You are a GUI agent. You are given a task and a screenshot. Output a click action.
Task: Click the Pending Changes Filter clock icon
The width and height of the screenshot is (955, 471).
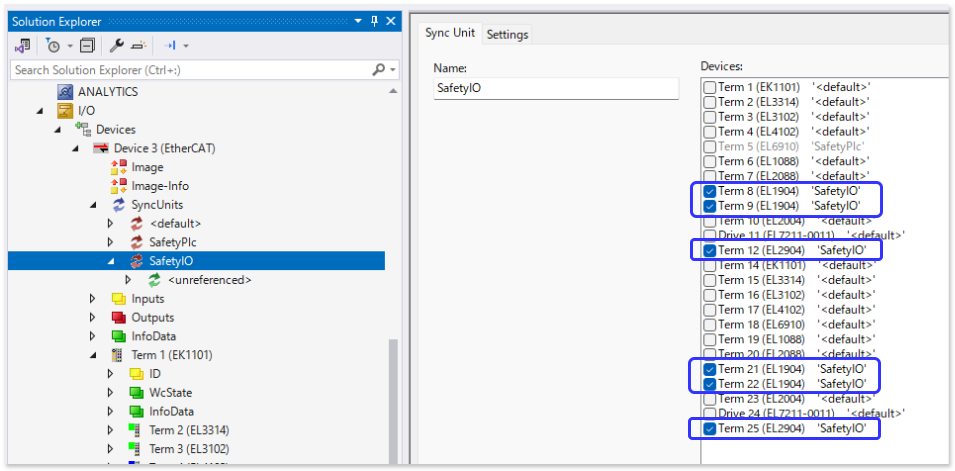click(x=53, y=46)
